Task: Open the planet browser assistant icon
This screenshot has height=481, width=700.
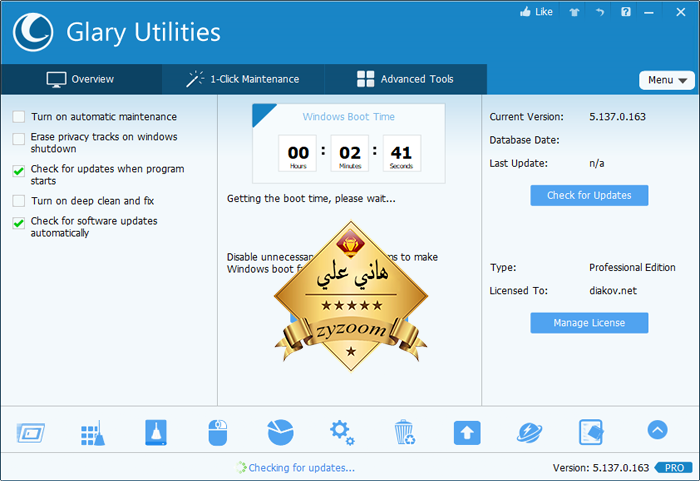Action: click(529, 433)
